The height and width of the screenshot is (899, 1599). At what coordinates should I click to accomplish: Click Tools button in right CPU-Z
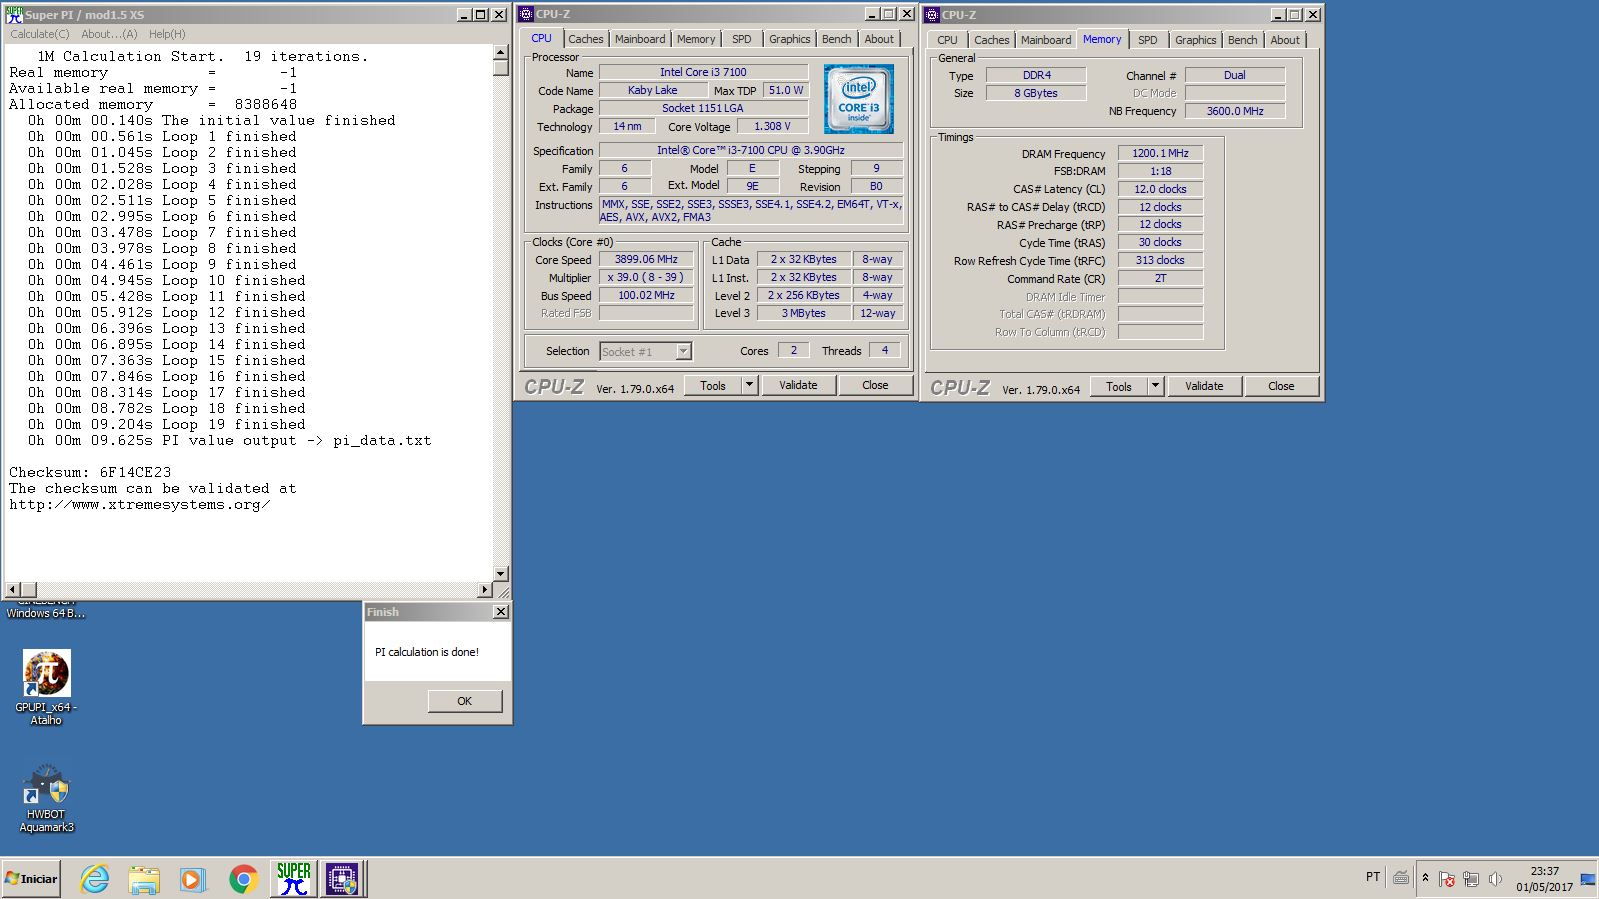coord(1119,386)
